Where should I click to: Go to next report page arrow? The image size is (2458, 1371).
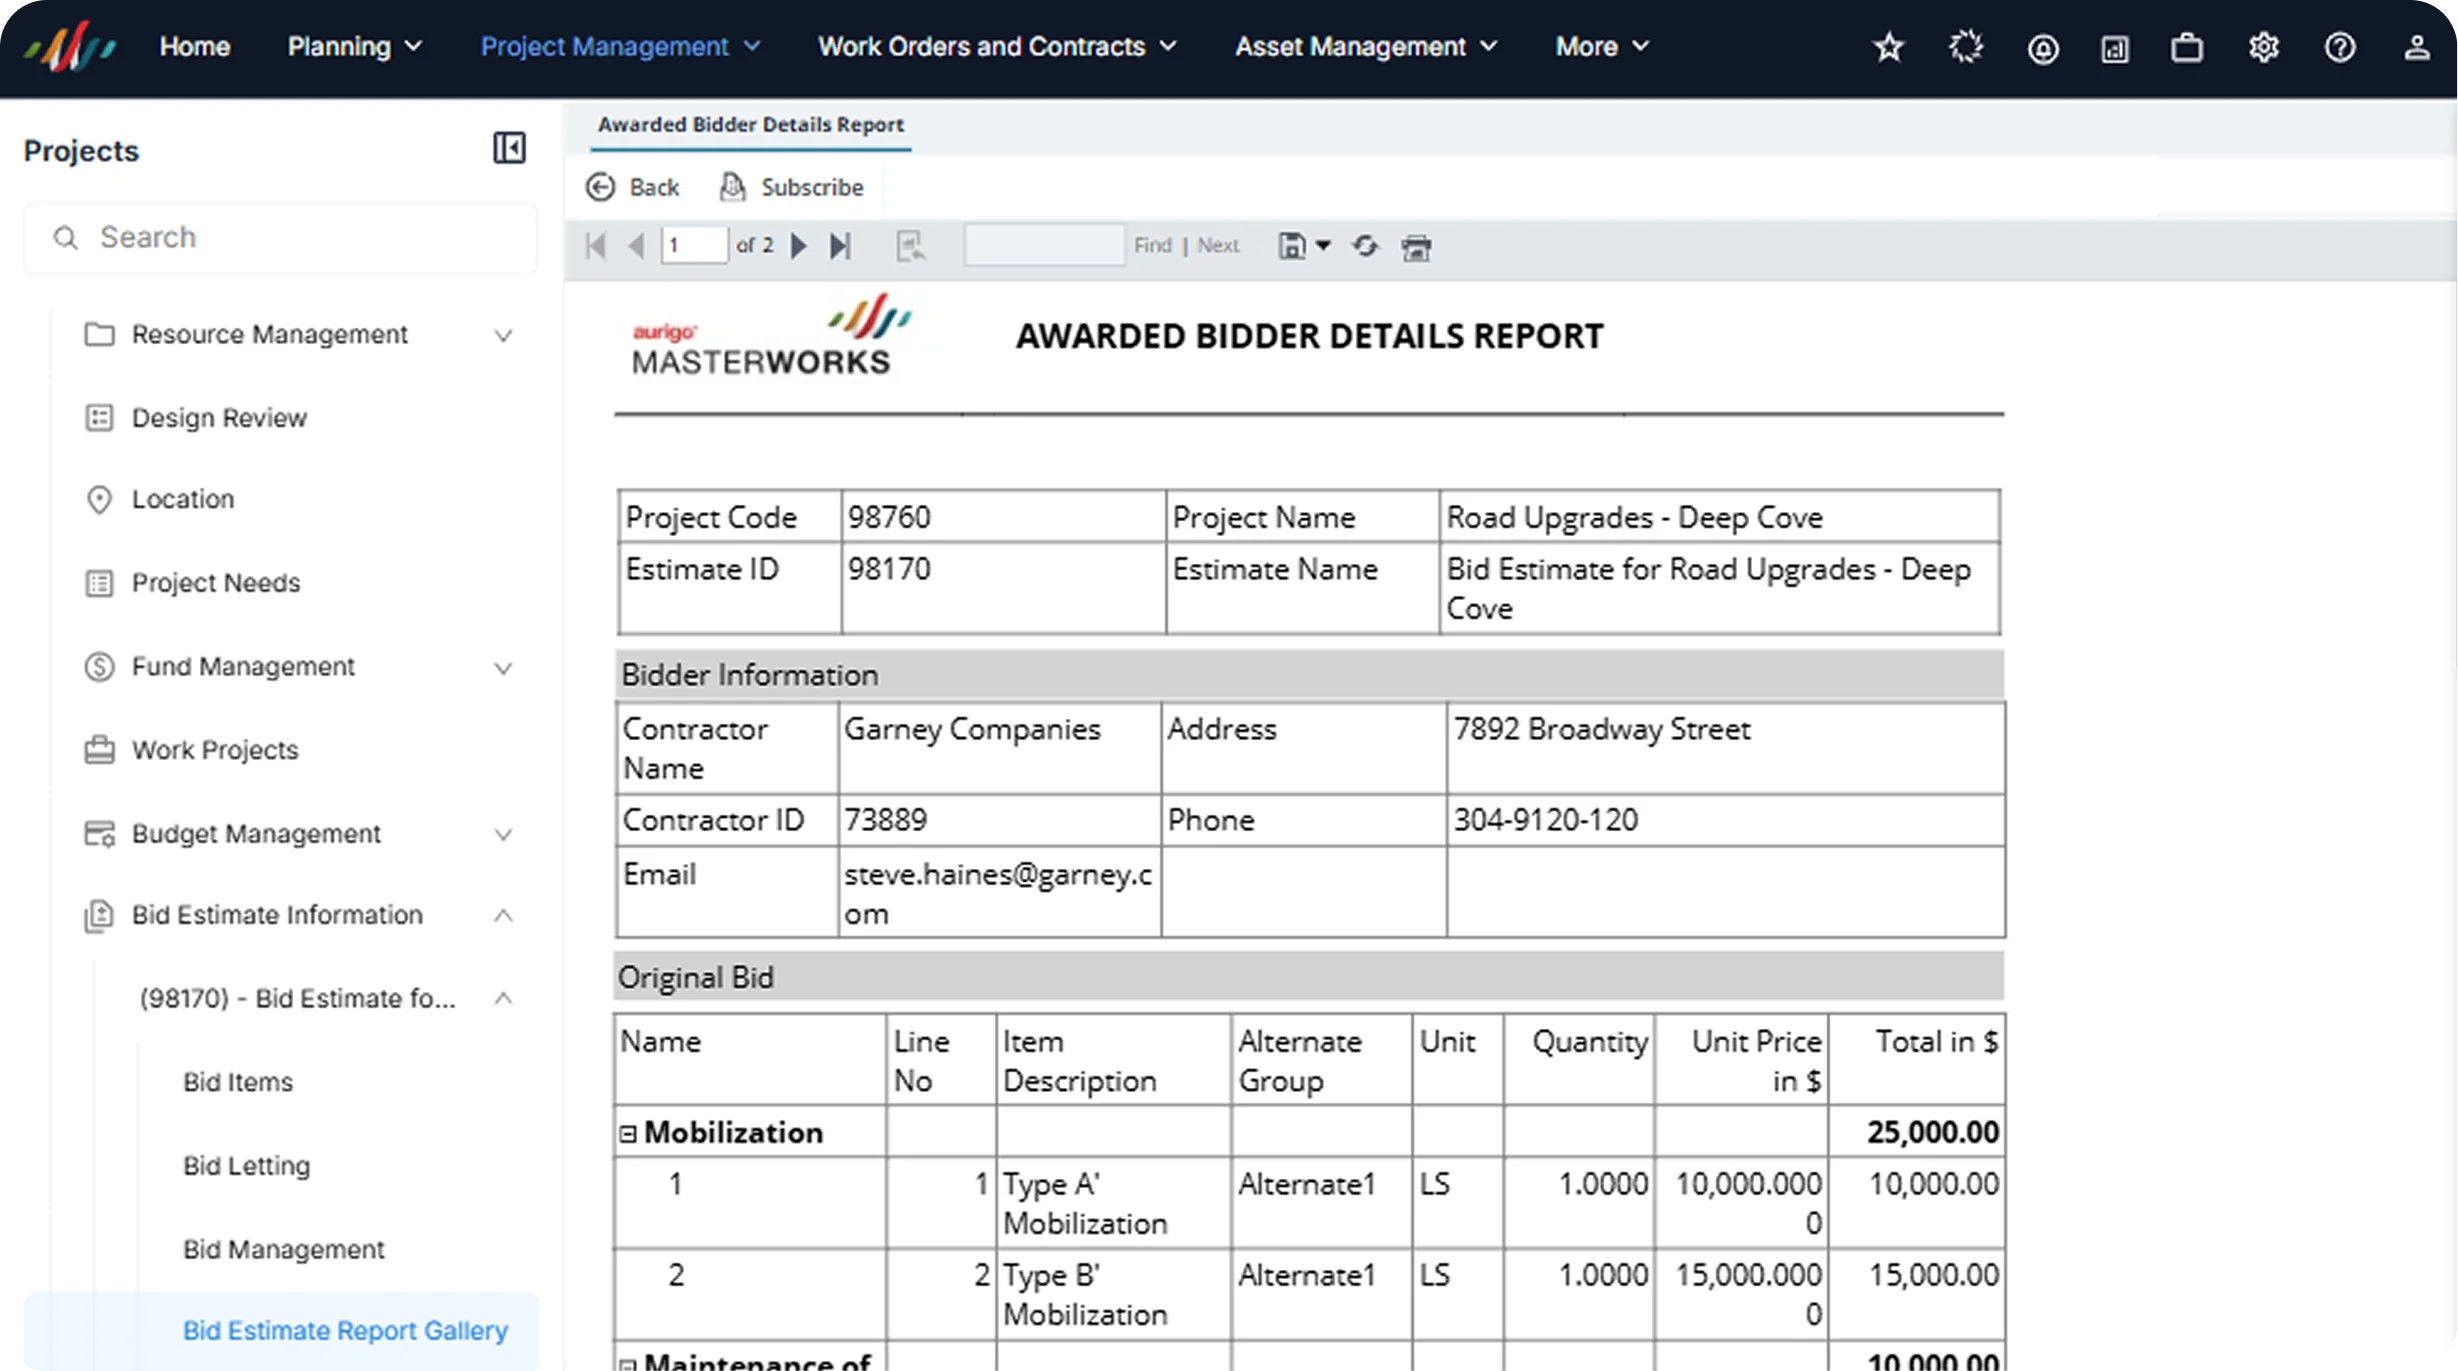(x=798, y=246)
